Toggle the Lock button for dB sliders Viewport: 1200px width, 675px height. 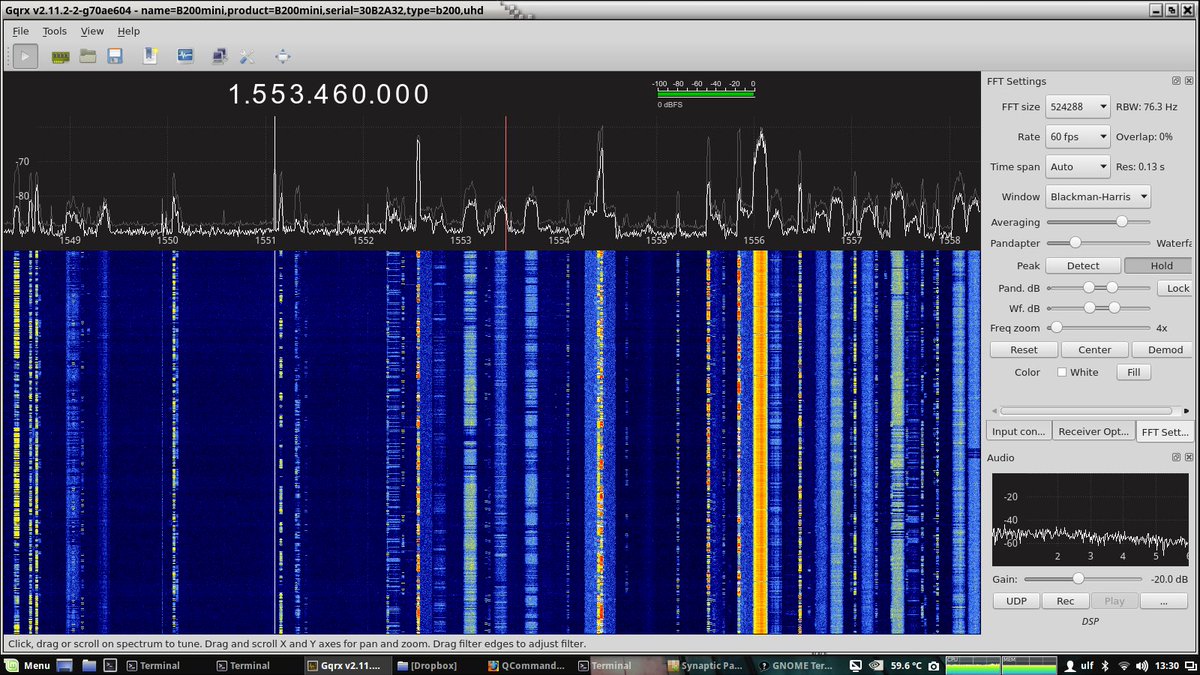pyautogui.click(x=1174, y=288)
